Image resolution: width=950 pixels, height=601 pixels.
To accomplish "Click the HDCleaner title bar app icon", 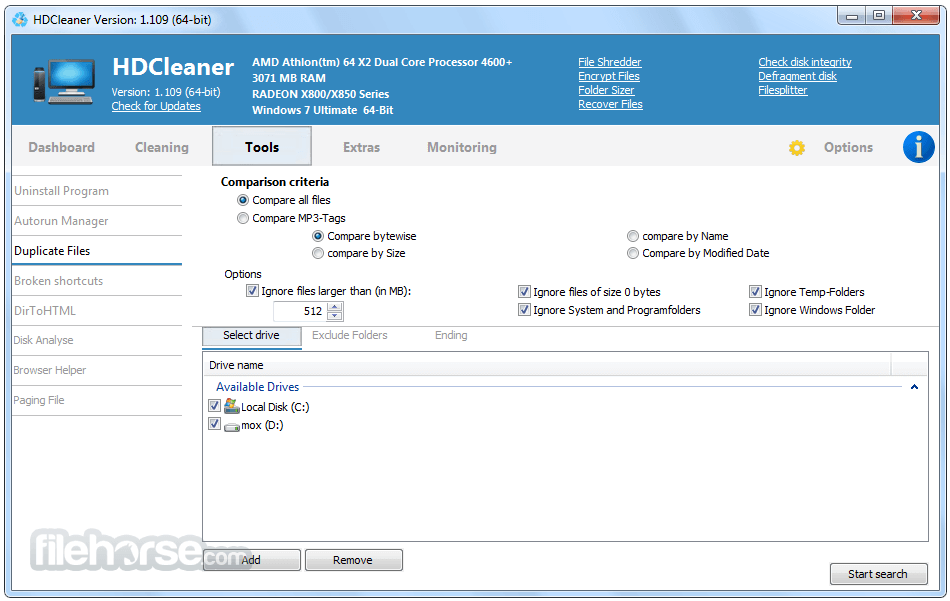I will (x=19, y=20).
